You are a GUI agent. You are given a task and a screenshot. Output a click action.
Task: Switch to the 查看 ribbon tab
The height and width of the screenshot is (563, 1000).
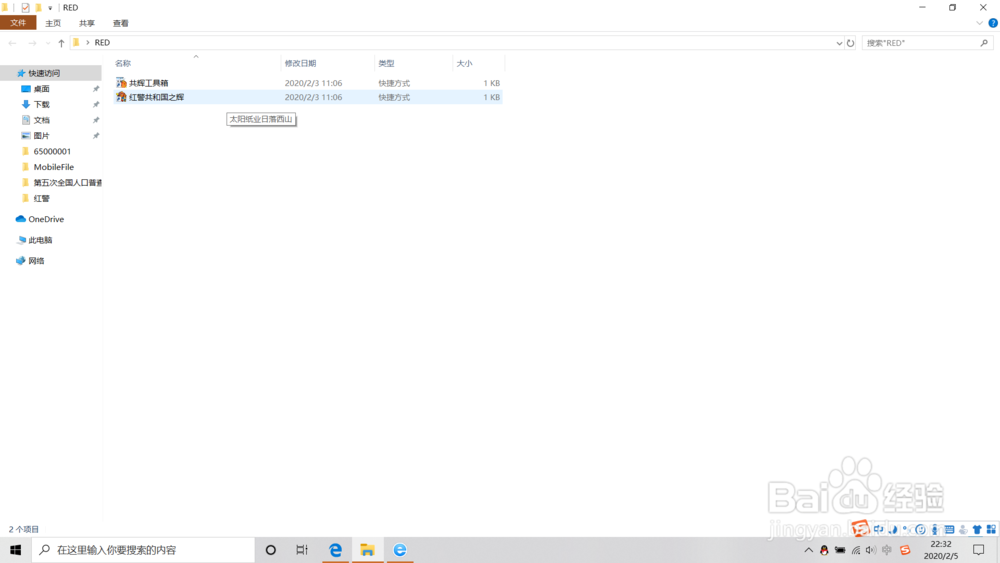point(121,23)
